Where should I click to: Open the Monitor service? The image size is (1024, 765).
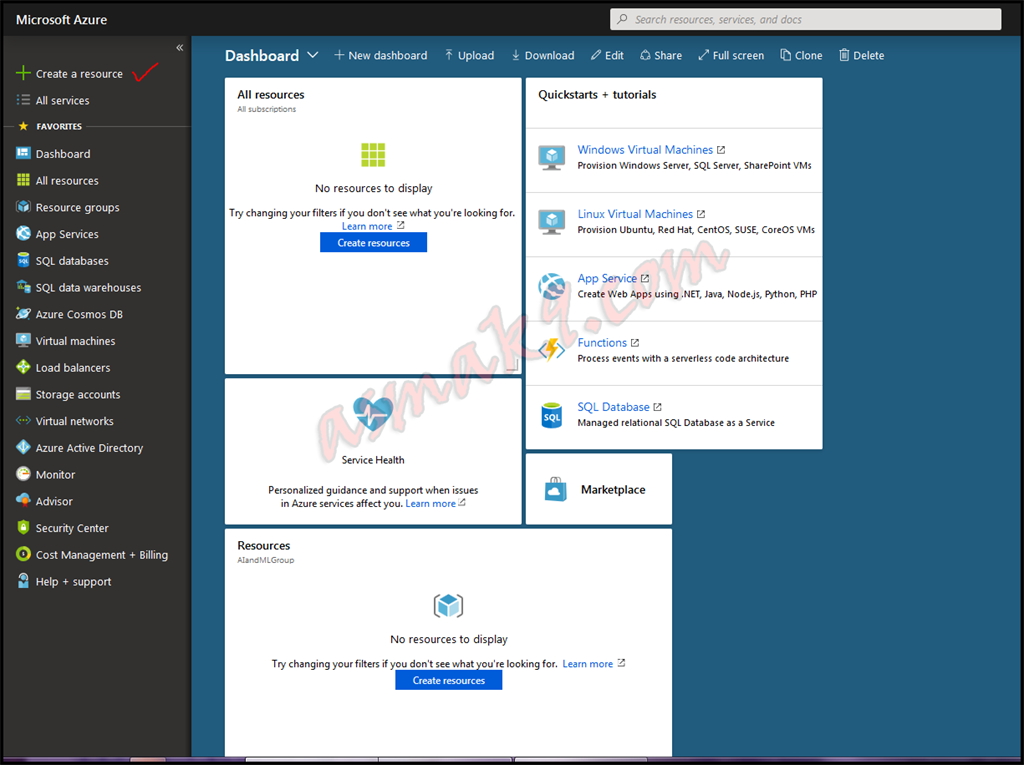pos(24,474)
